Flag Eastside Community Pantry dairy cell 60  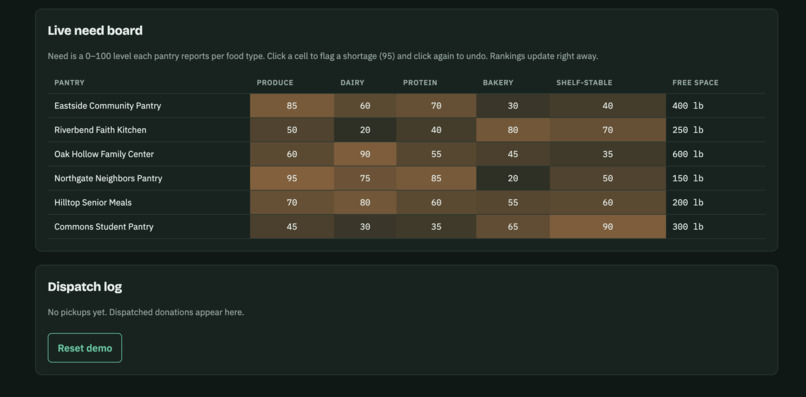[365, 106]
